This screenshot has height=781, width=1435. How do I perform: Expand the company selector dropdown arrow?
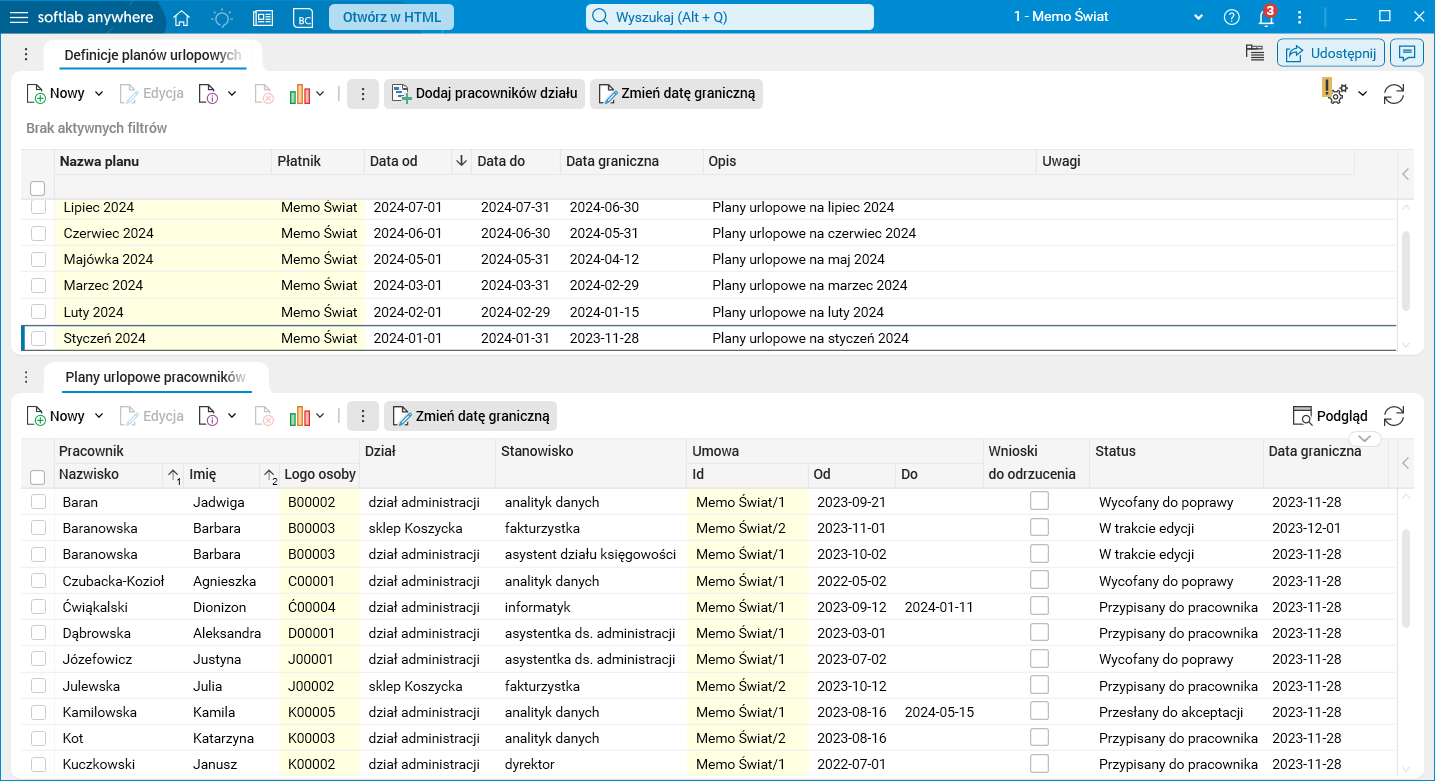[1199, 17]
